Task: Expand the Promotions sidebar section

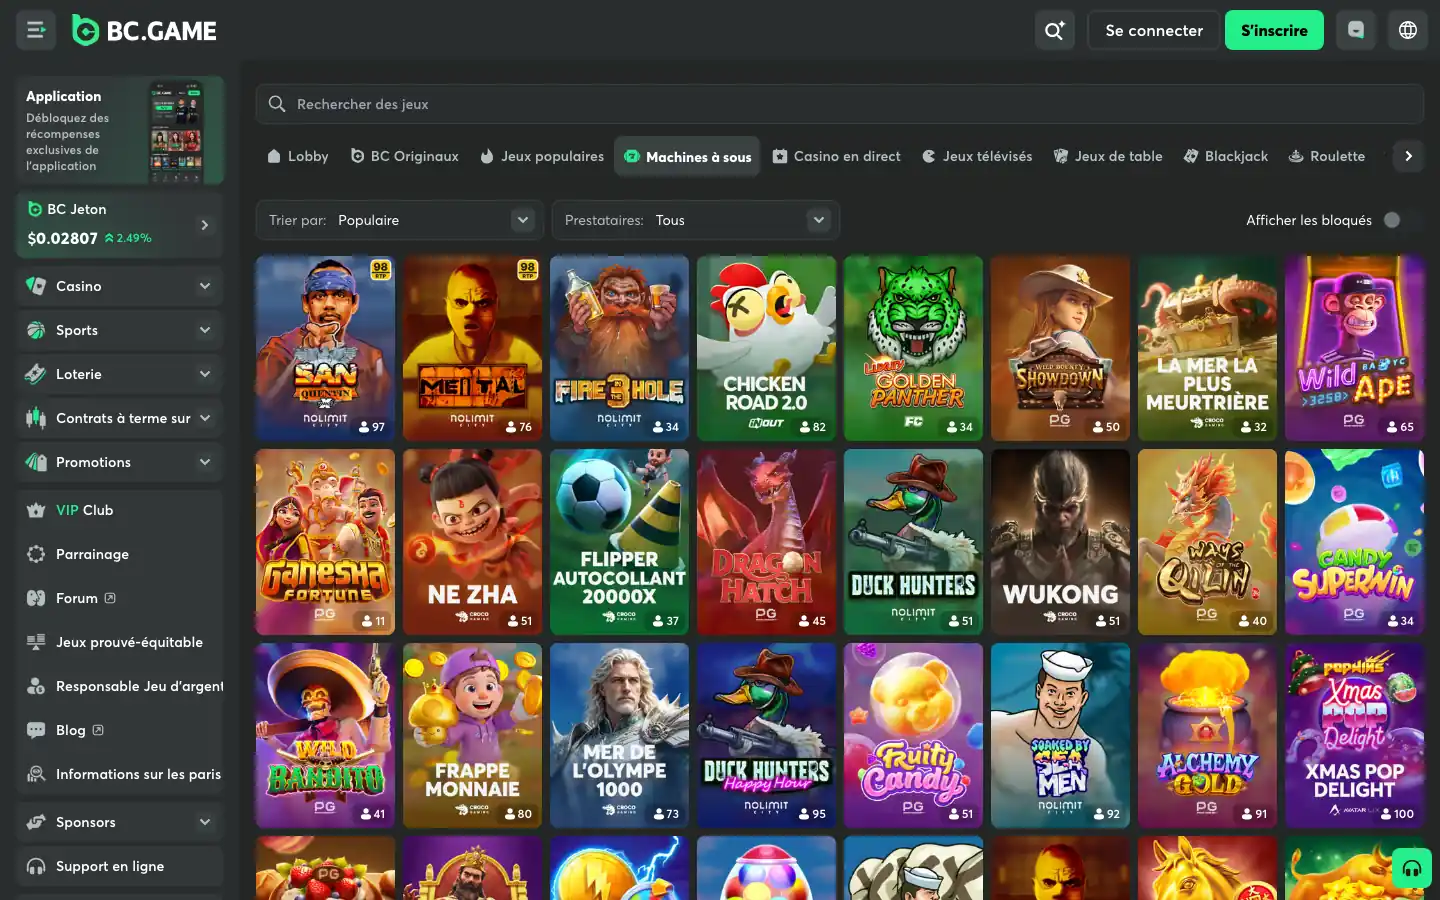Action: pyautogui.click(x=204, y=462)
